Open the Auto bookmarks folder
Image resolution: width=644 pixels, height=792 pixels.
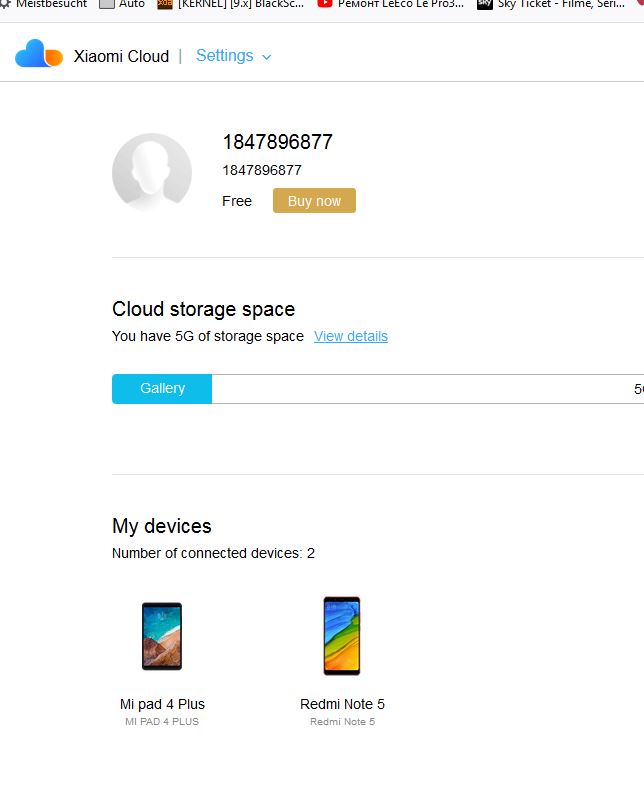(x=122, y=4)
